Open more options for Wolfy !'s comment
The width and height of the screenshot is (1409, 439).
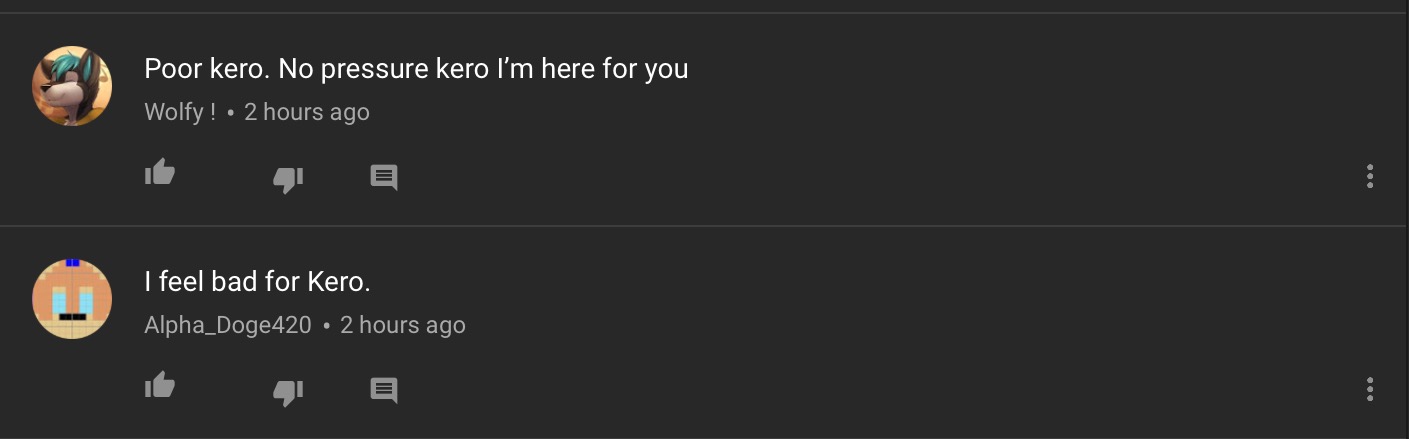(x=1369, y=177)
